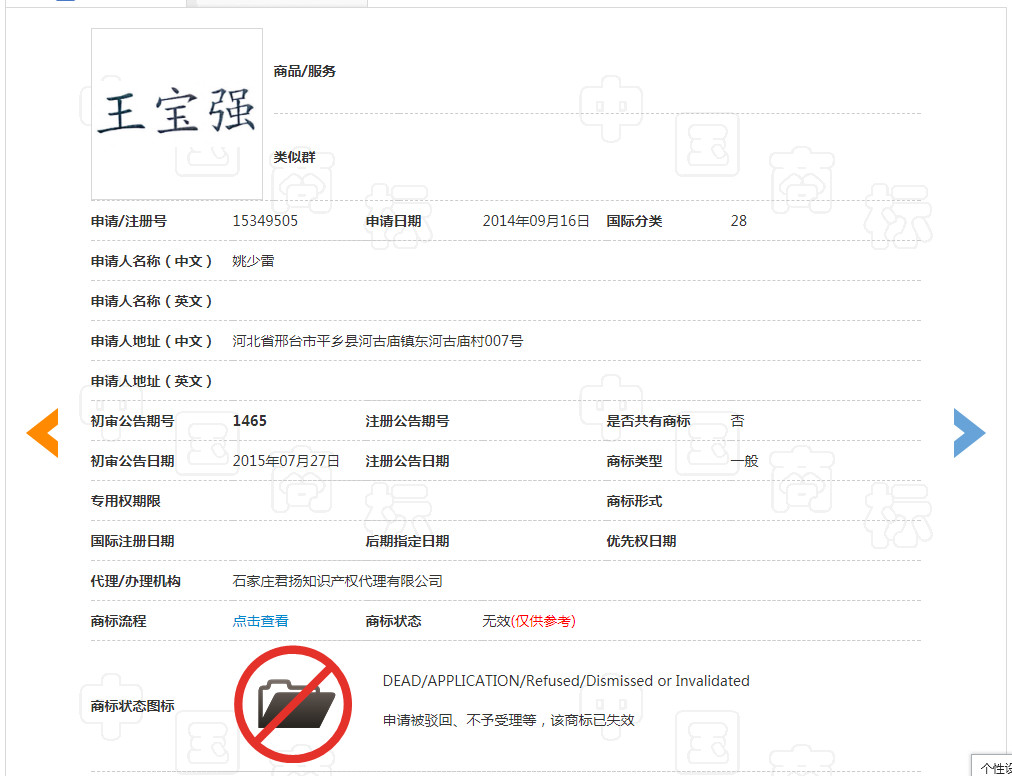This screenshot has width=1012, height=776.
Task: Advance to next record via arrow icon
Action: (x=969, y=433)
